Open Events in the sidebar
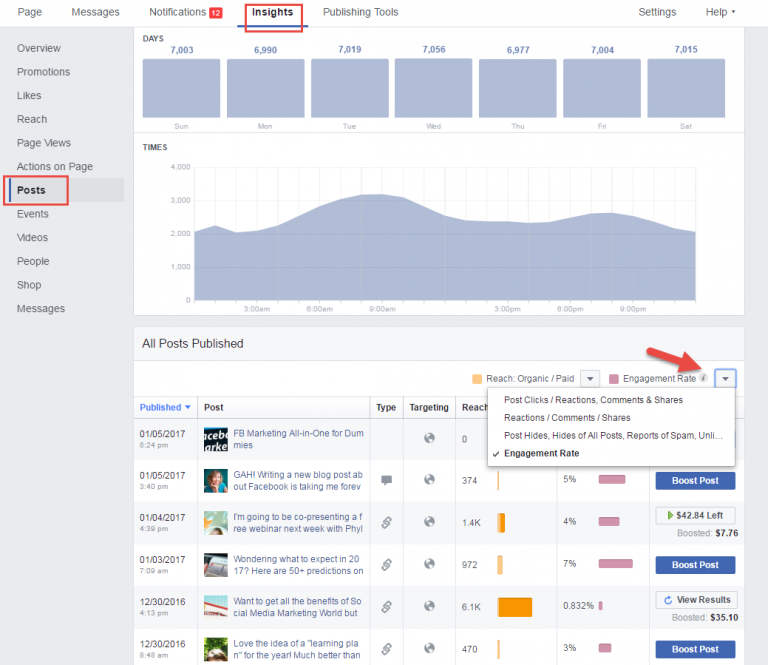768x665 pixels. coord(33,214)
